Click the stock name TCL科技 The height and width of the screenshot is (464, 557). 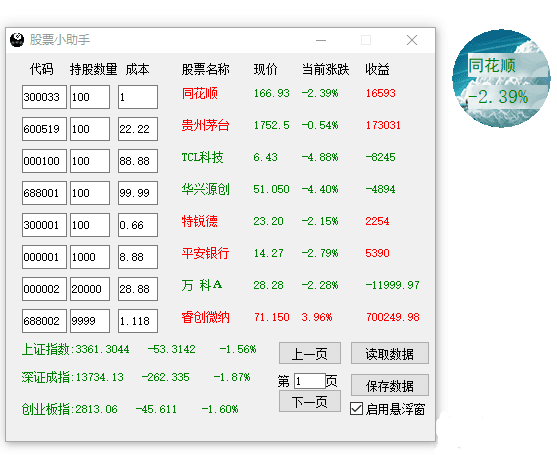pyautogui.click(x=202, y=157)
